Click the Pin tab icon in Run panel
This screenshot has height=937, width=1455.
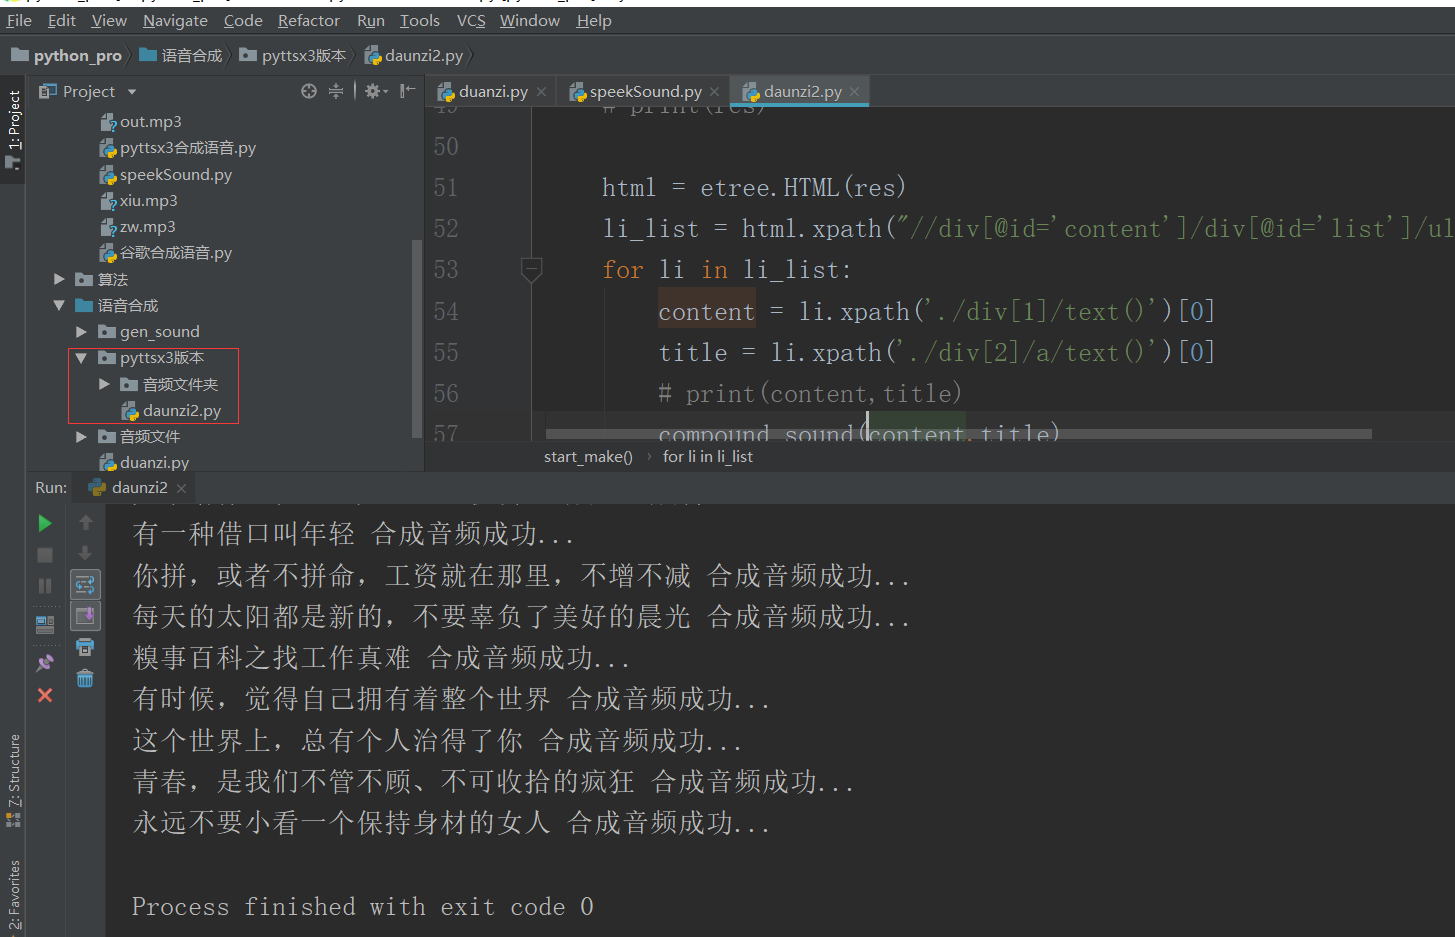[x=44, y=662]
